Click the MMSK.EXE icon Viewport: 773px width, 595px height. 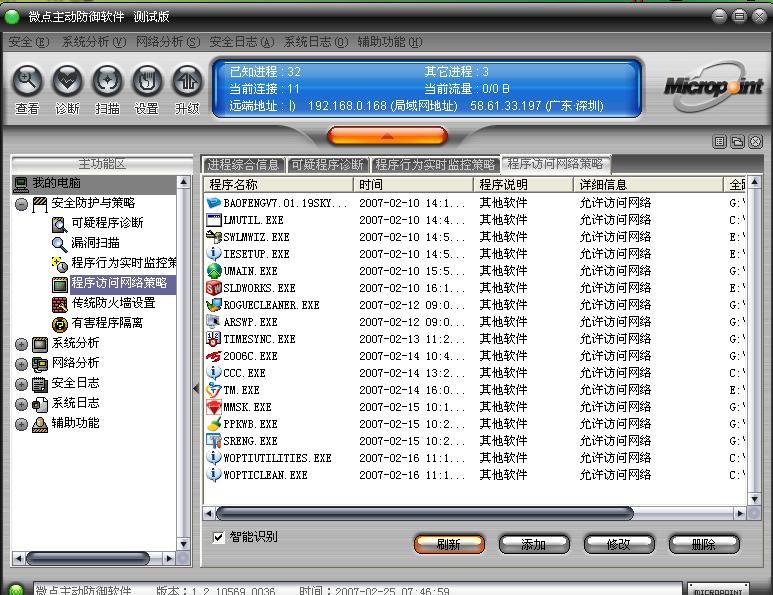(x=213, y=407)
